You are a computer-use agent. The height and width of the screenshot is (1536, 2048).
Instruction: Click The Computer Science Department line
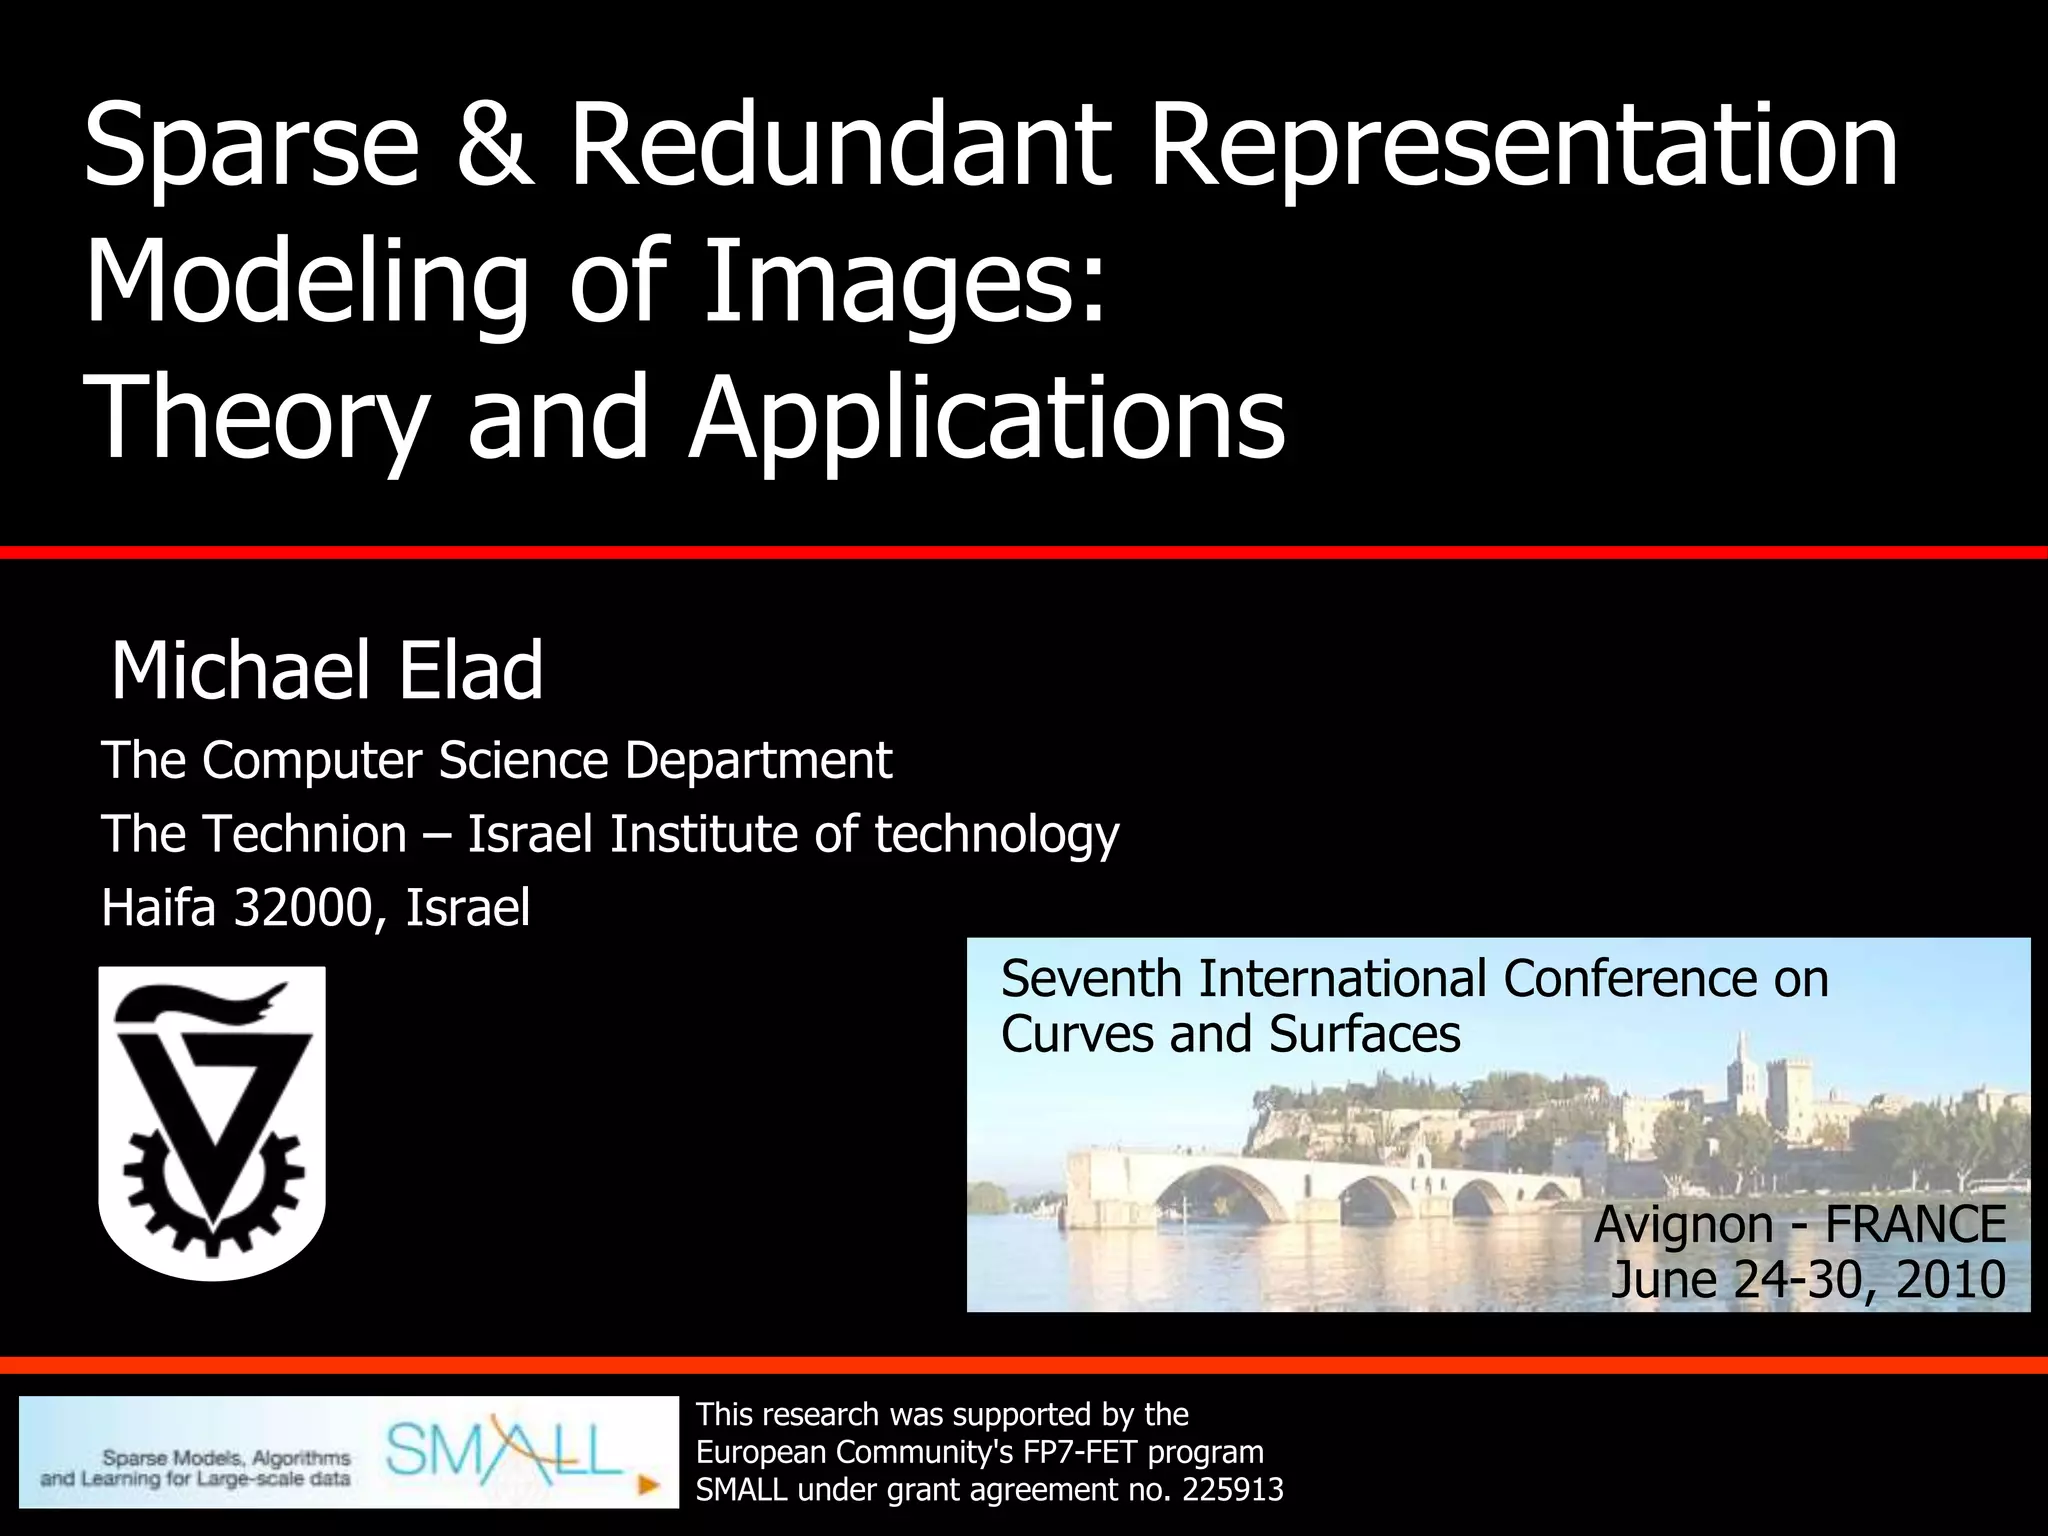click(496, 760)
